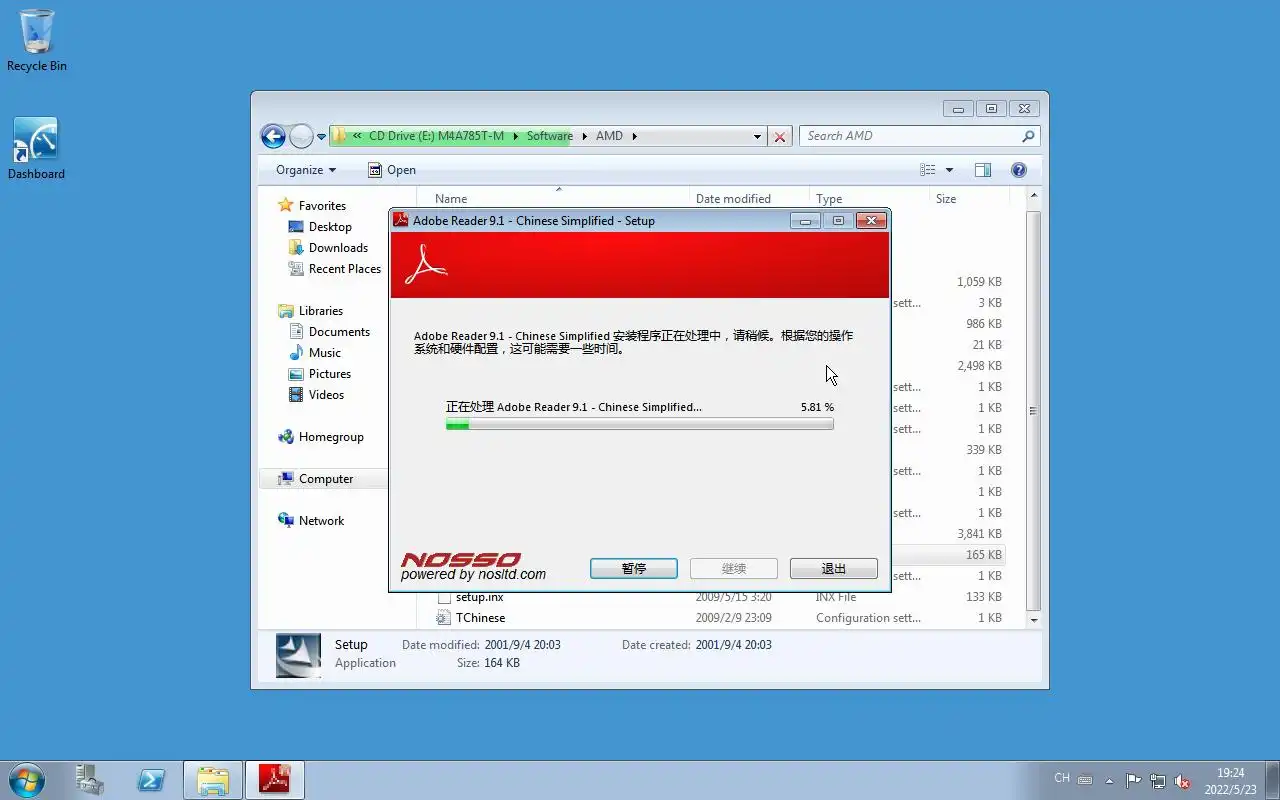Click the CH language indicator
Screen dimensions: 1280x800
click(x=1062, y=778)
